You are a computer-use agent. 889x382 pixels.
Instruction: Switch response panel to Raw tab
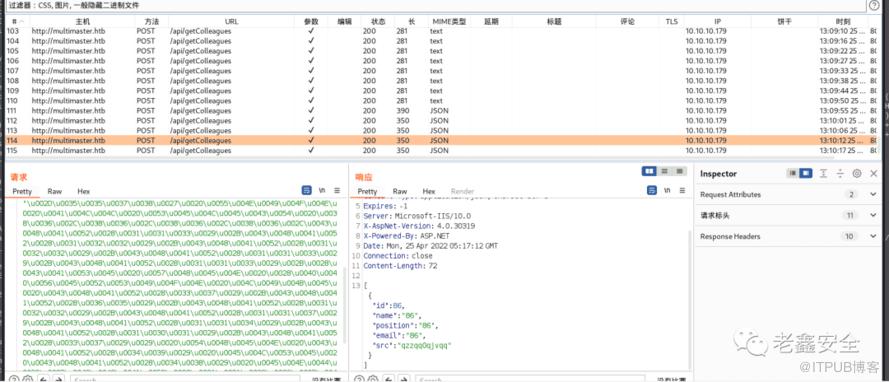point(400,192)
